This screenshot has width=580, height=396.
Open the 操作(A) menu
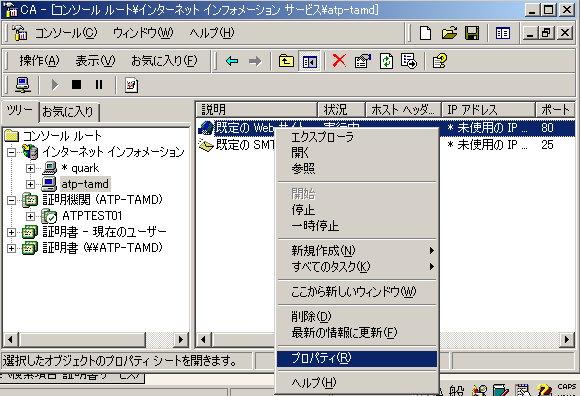(39, 61)
